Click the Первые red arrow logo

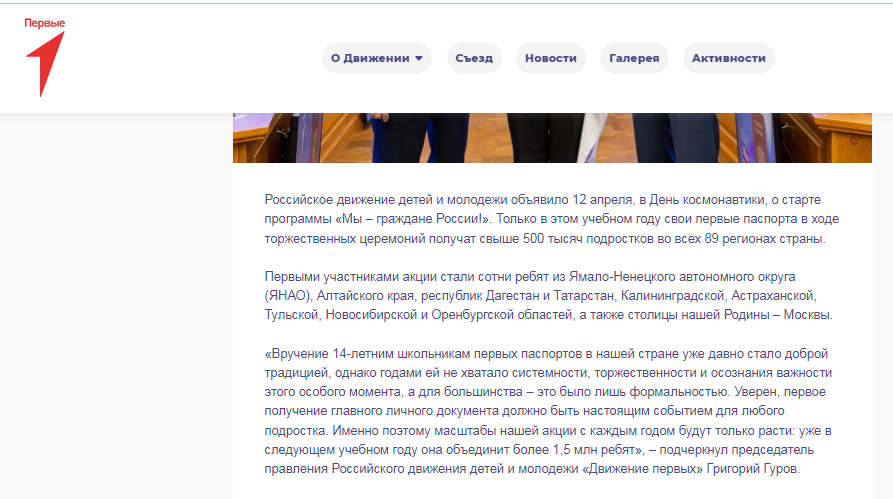click(x=44, y=57)
